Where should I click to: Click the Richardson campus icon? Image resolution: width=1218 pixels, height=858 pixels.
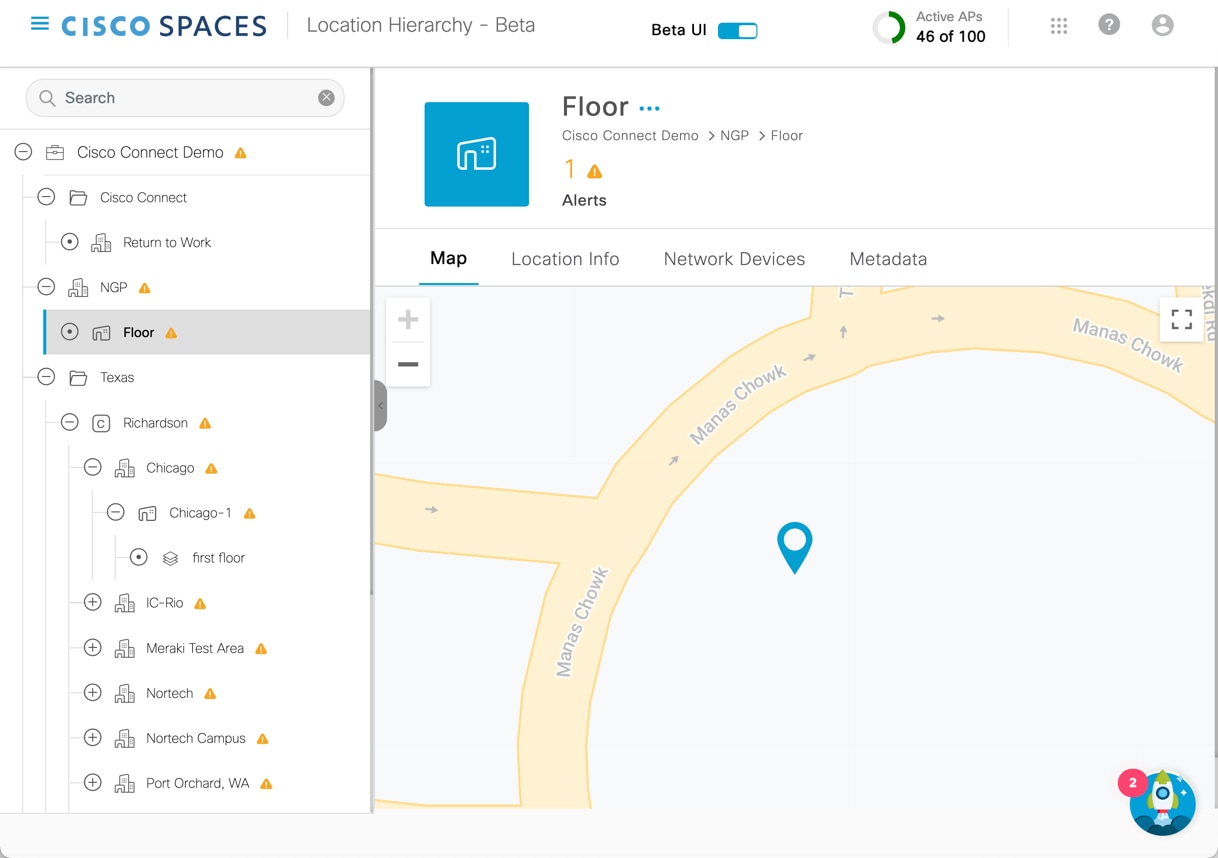101,423
